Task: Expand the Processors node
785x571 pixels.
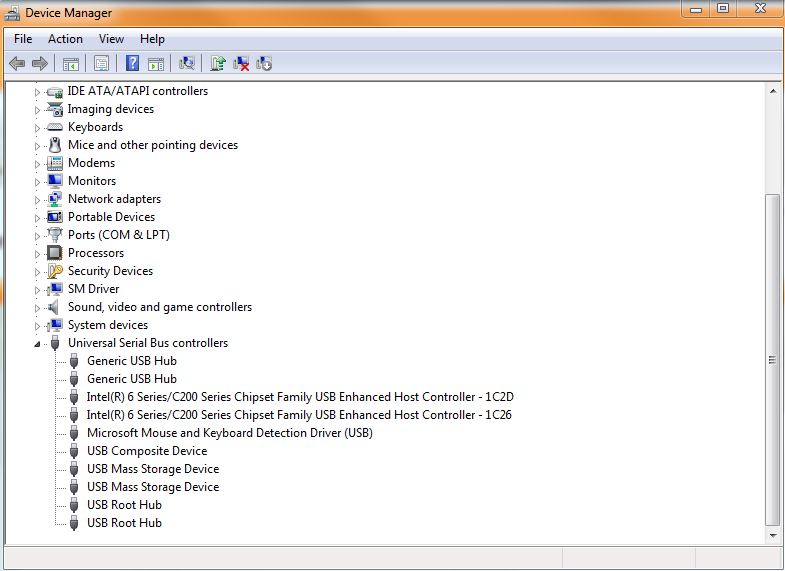Action: point(37,254)
